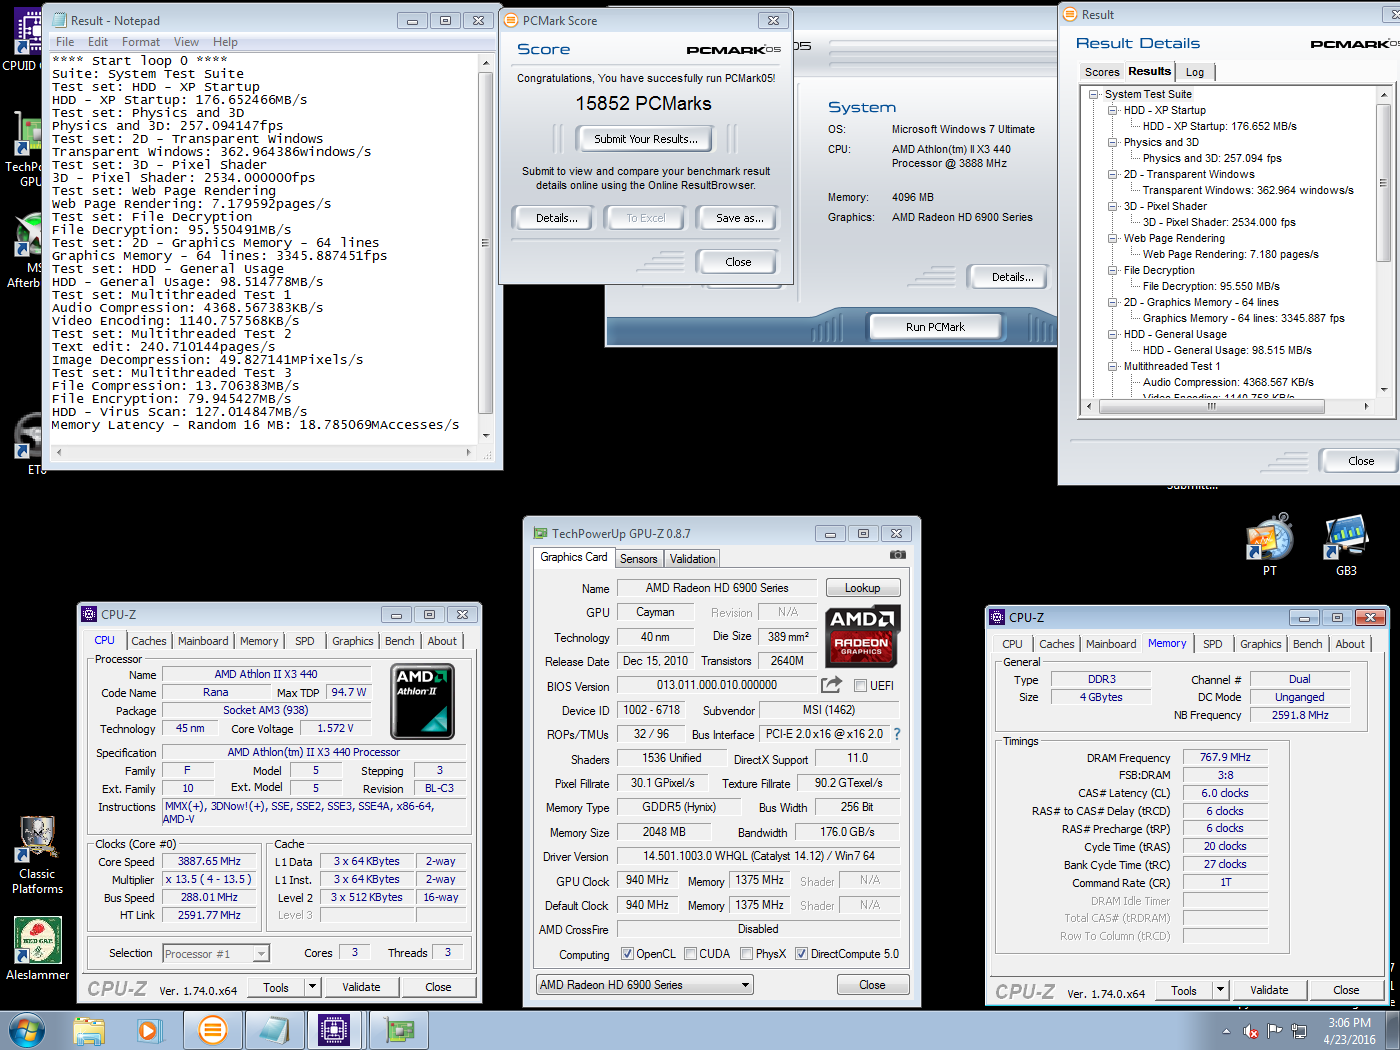Open Windows Explorer from the taskbar
The image size is (1400, 1050).
coord(89,1030)
